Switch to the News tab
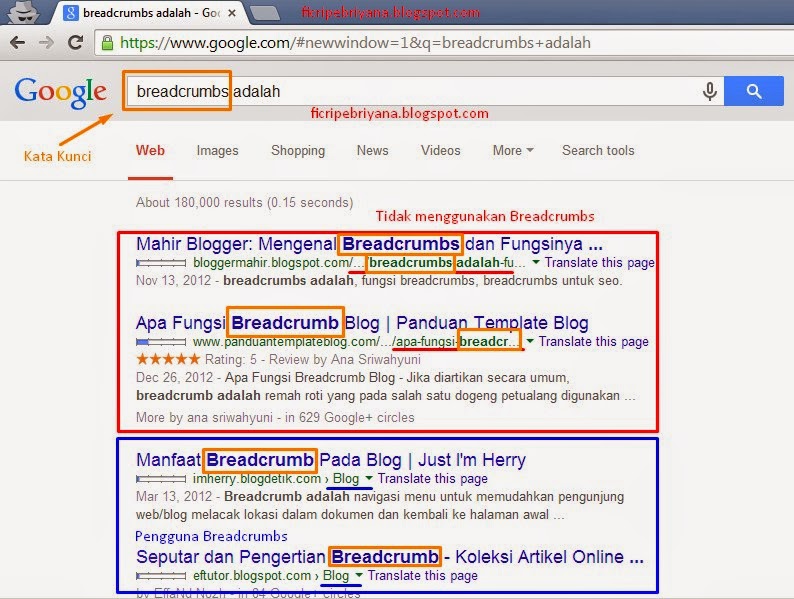This screenshot has height=599, width=794. click(373, 150)
